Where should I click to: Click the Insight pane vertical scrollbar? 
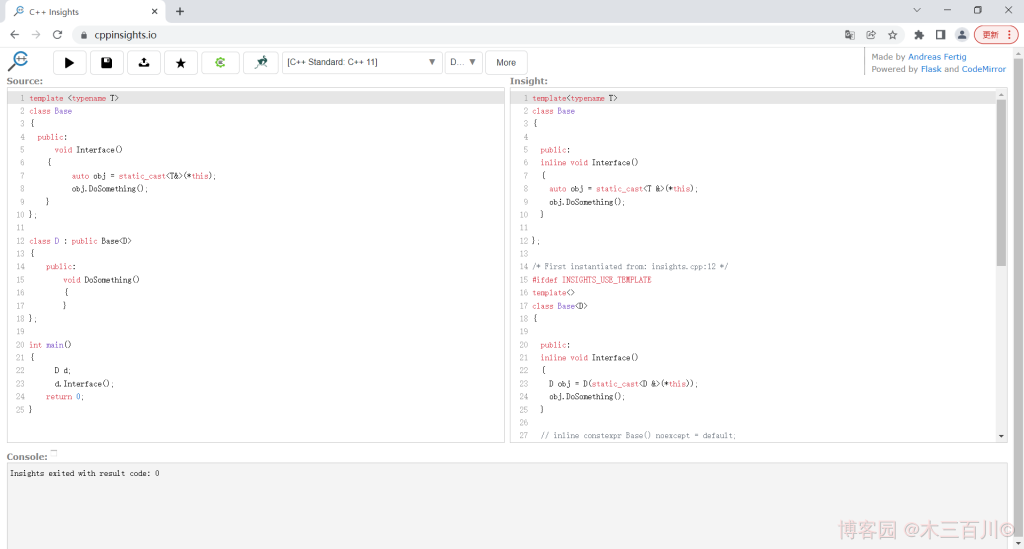point(1002,180)
